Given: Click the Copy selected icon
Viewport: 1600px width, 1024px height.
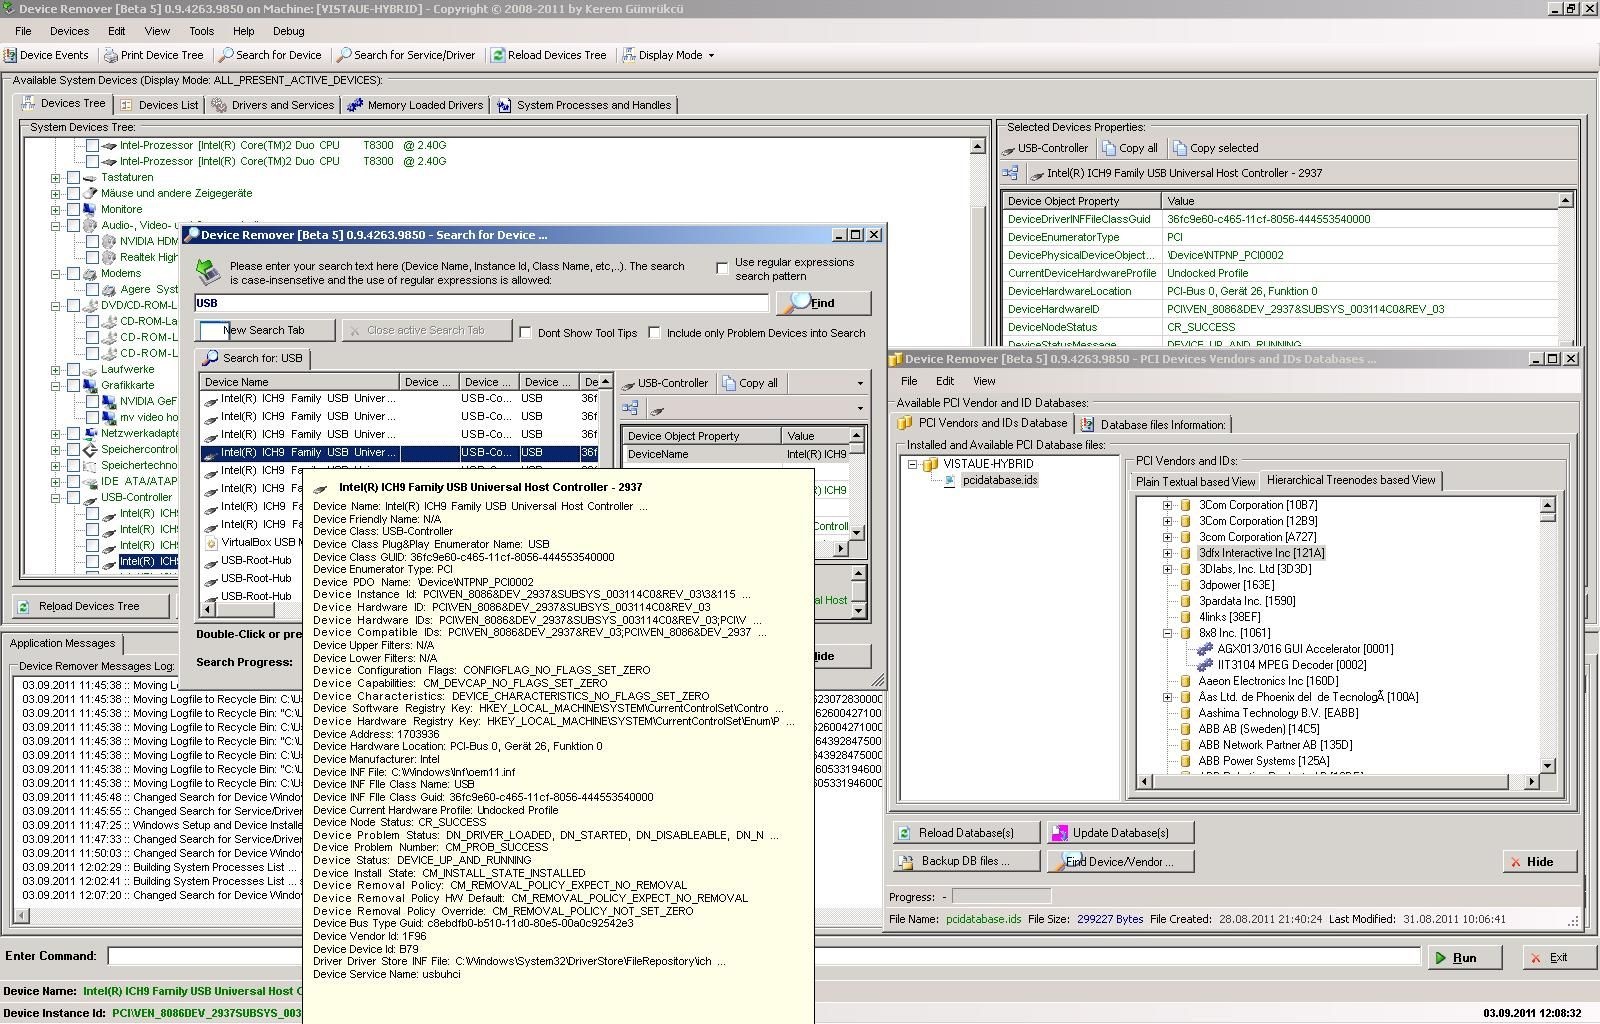Looking at the screenshot, I should point(1179,148).
